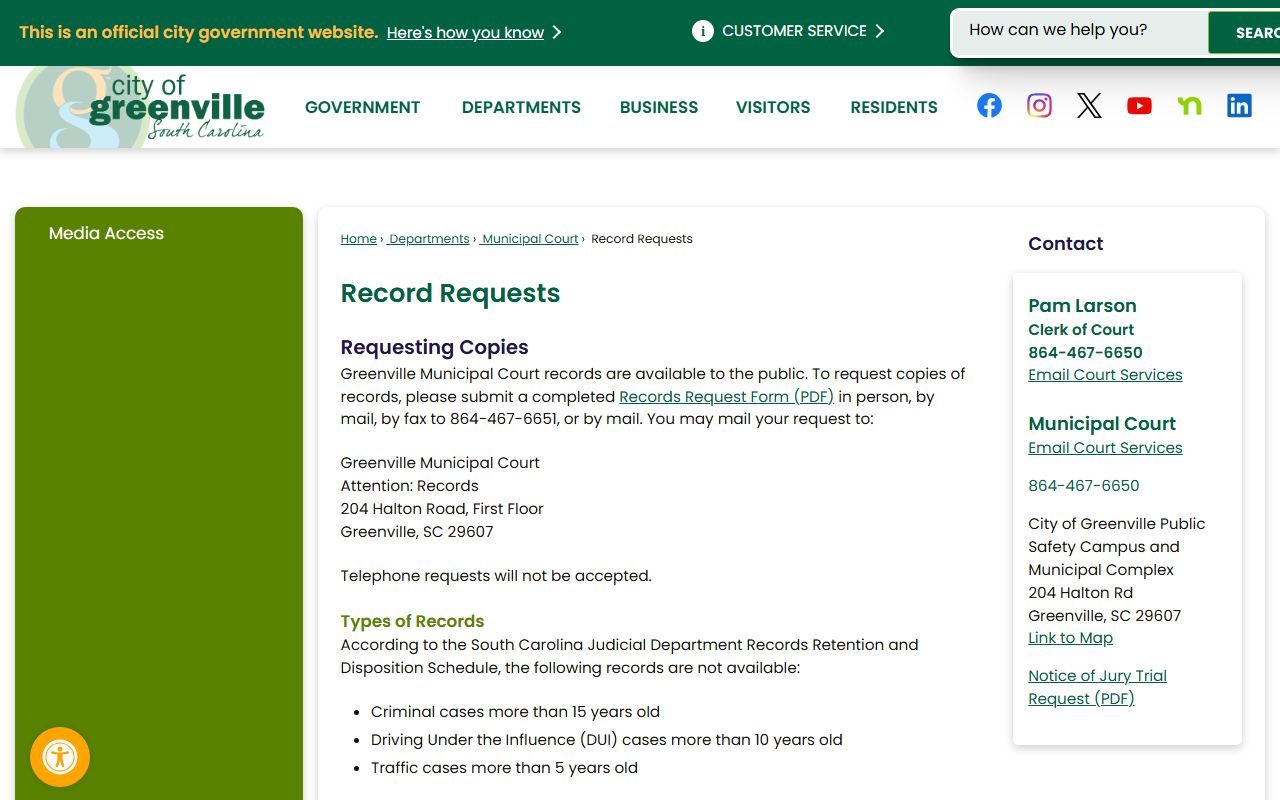Open the Government menu
The height and width of the screenshot is (800, 1280).
point(362,107)
